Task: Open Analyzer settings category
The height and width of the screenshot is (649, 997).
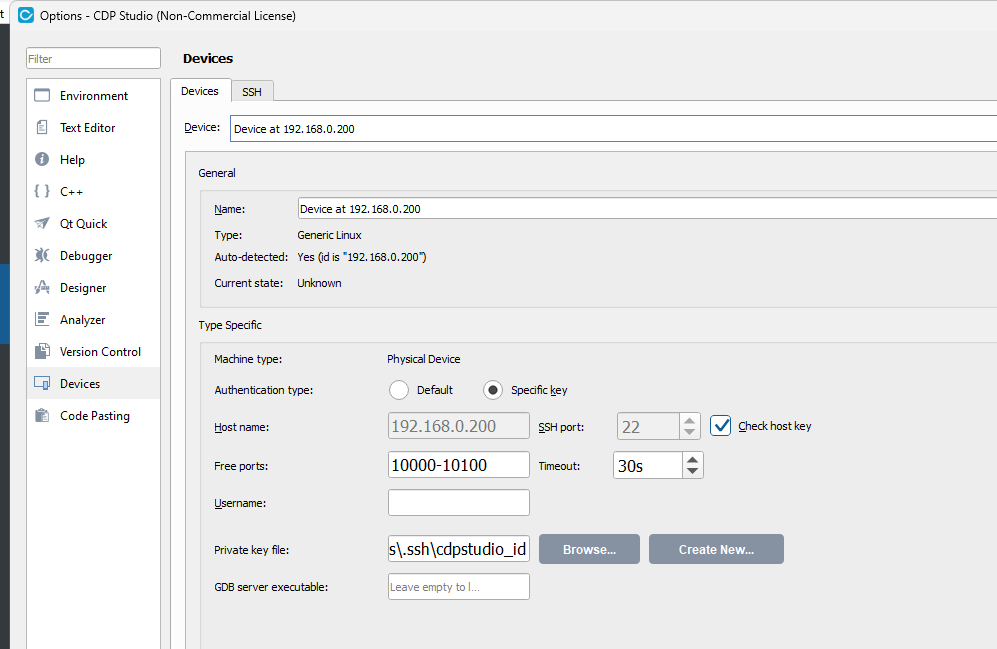Action: click(93, 319)
